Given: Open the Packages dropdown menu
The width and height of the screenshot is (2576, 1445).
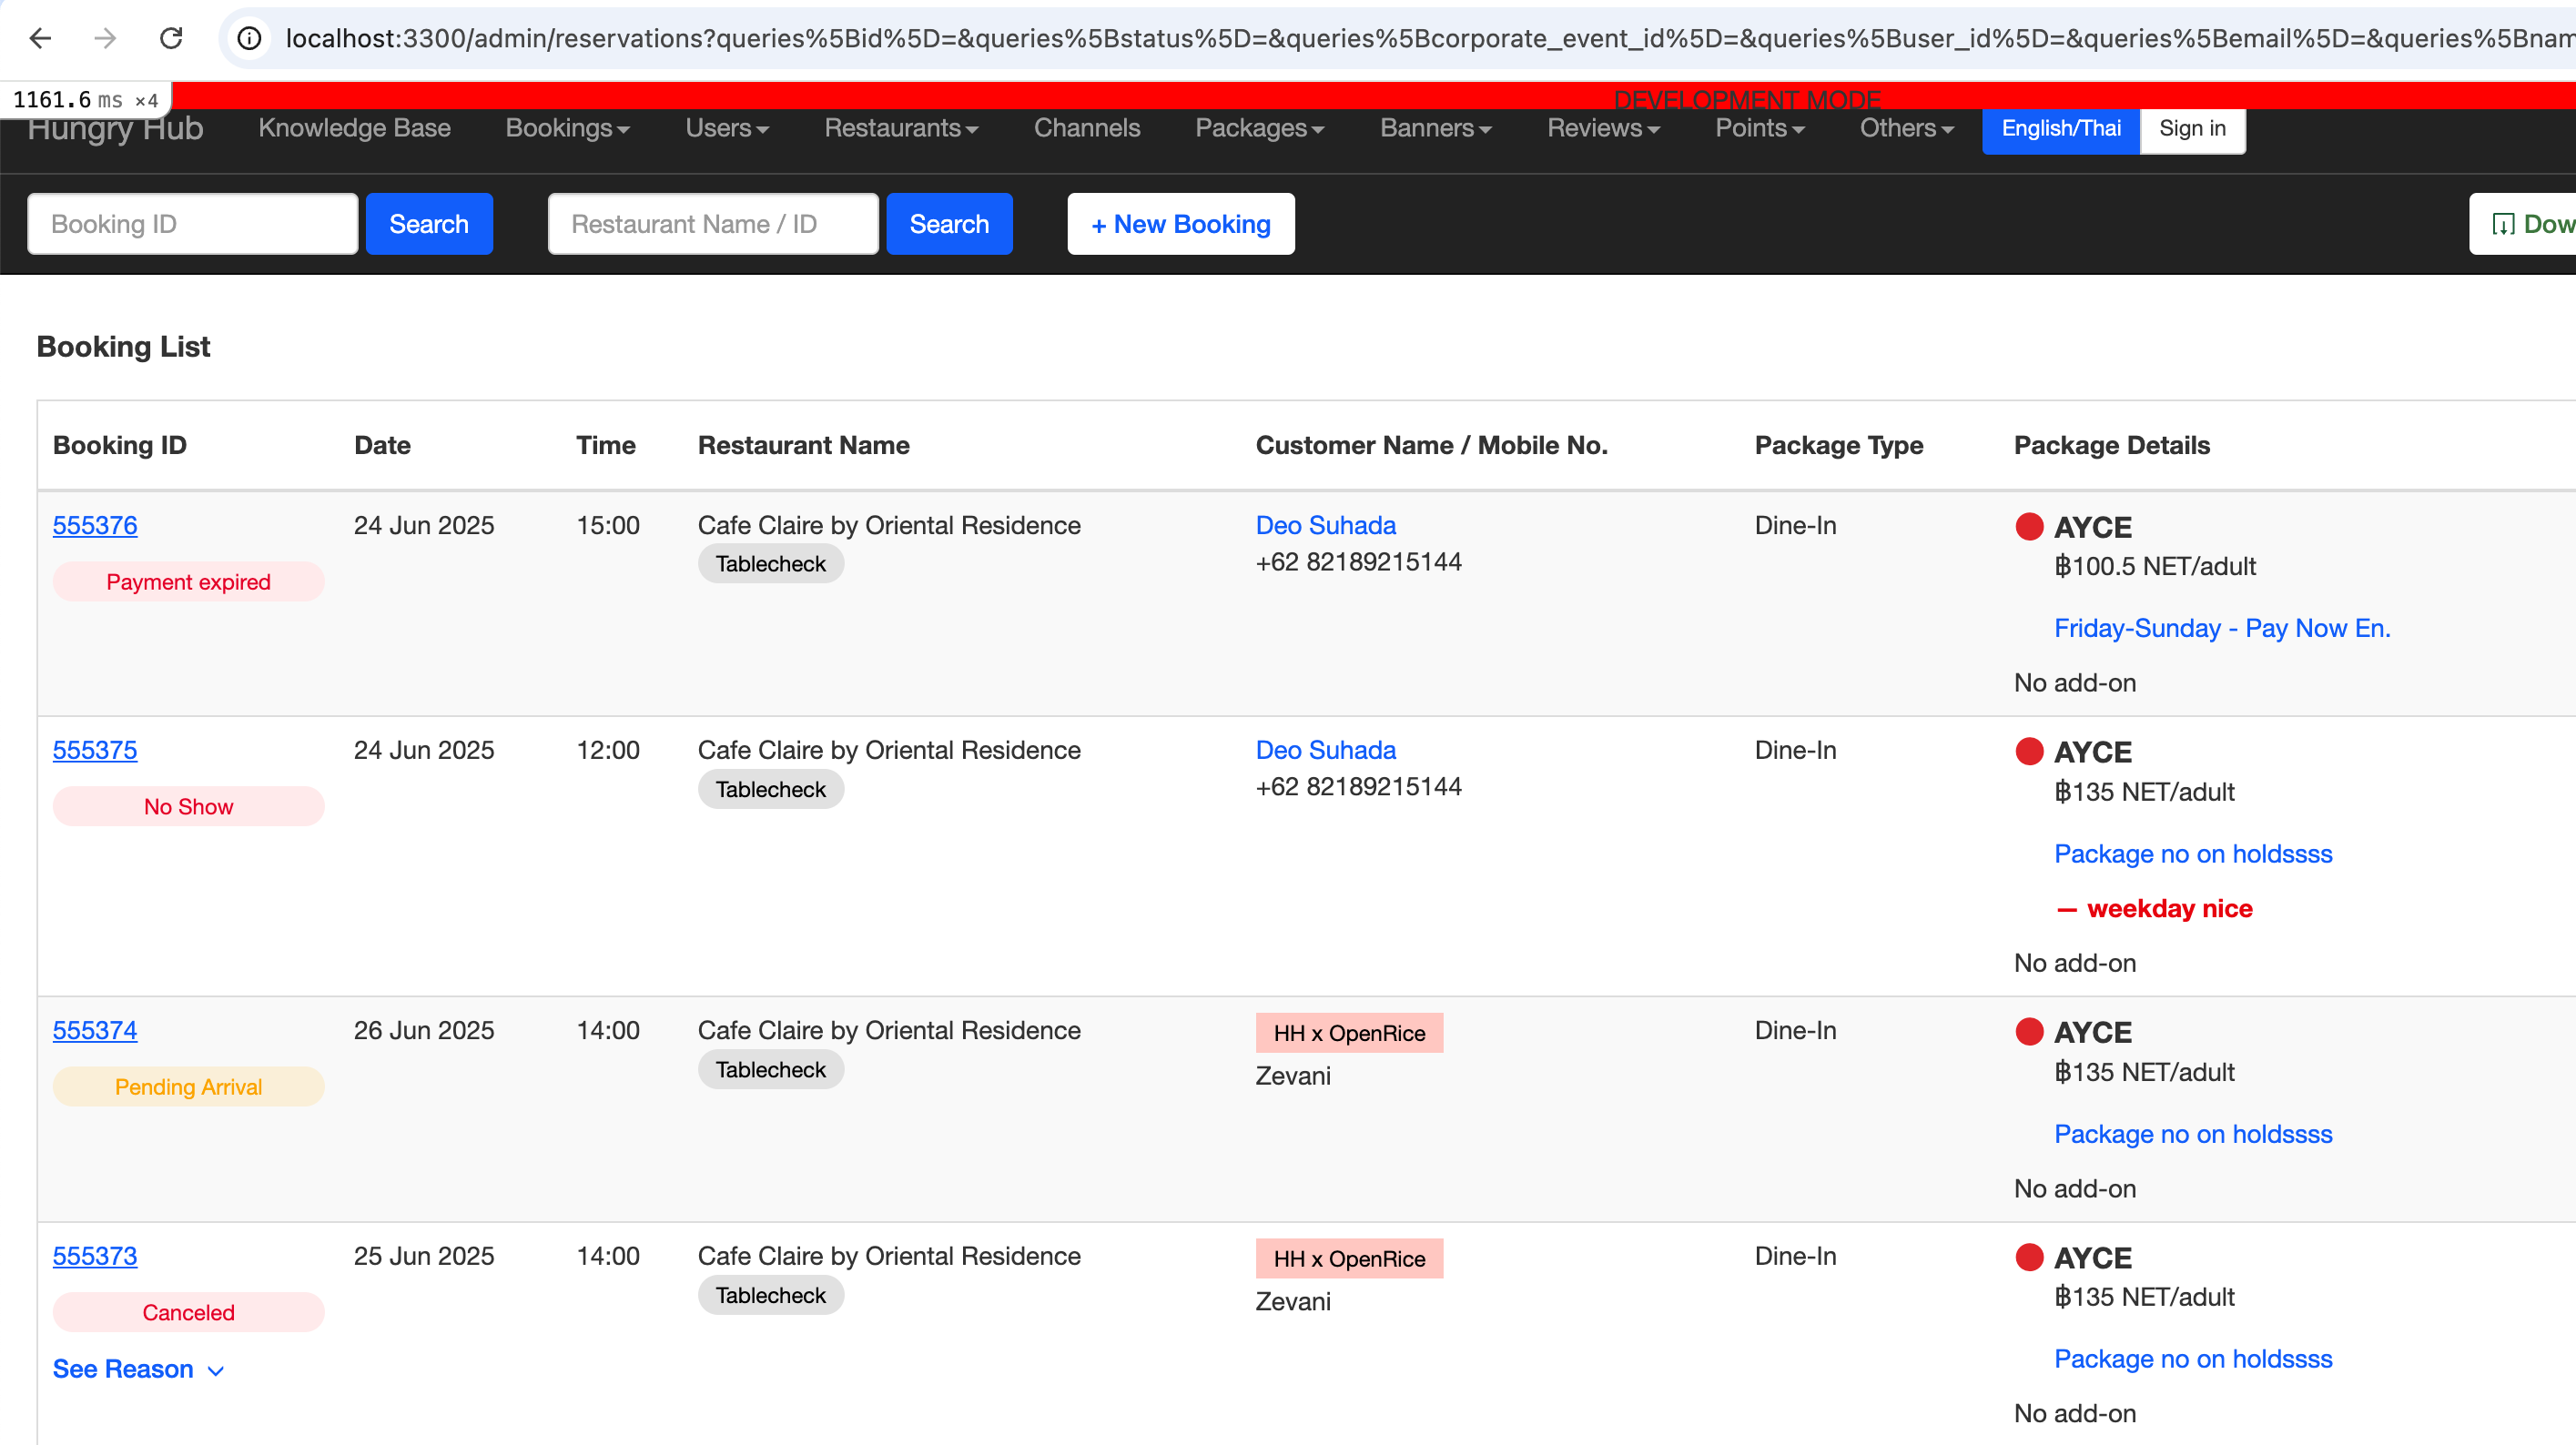Looking at the screenshot, I should [1258, 129].
